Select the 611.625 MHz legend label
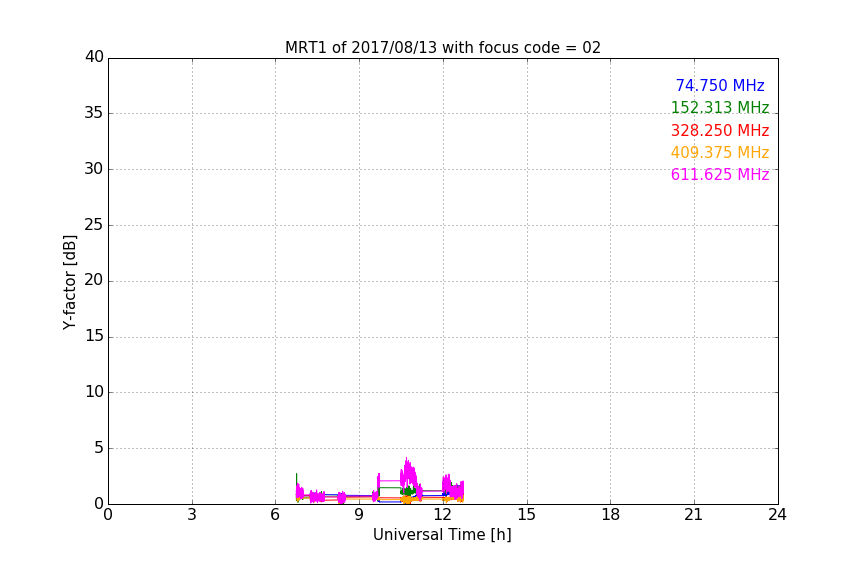Image resolution: width=864 pixels, height=576 pixels. (720, 174)
